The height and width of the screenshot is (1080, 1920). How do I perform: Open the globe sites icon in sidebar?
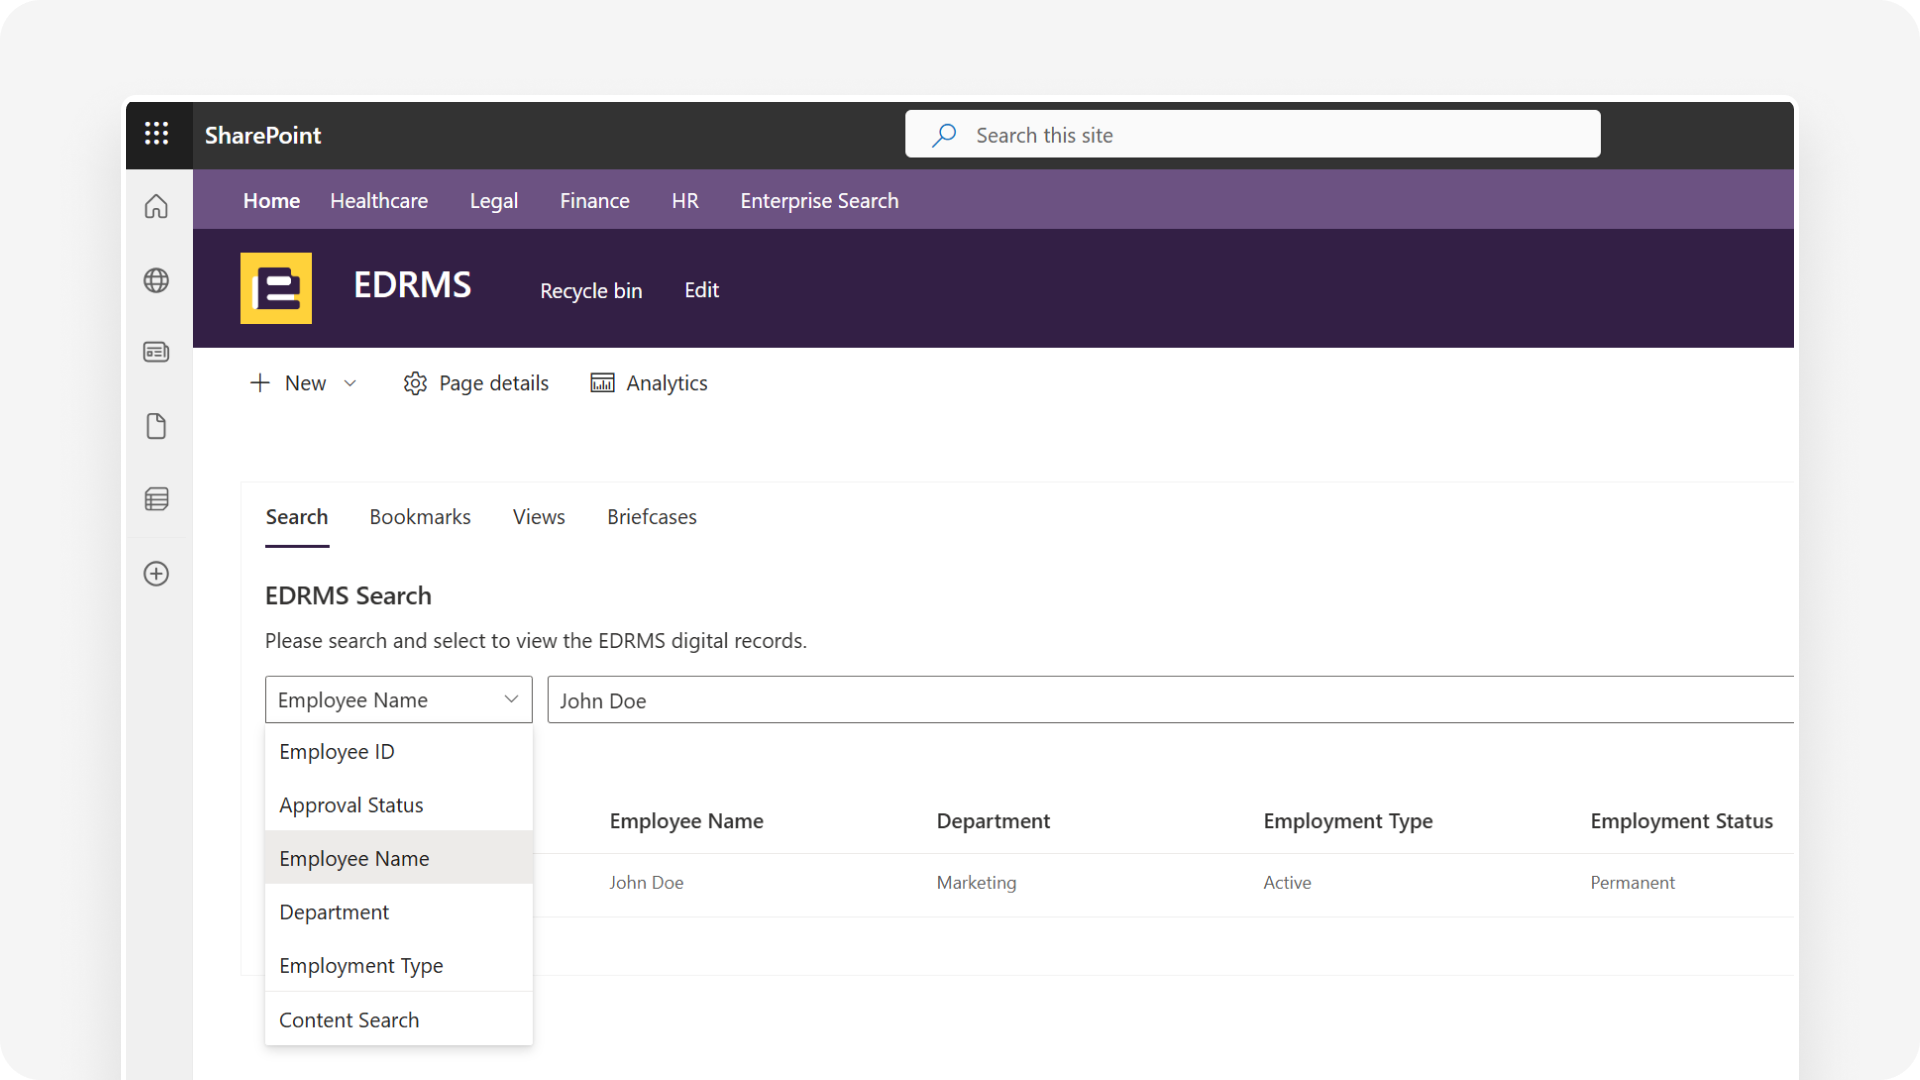tap(156, 280)
